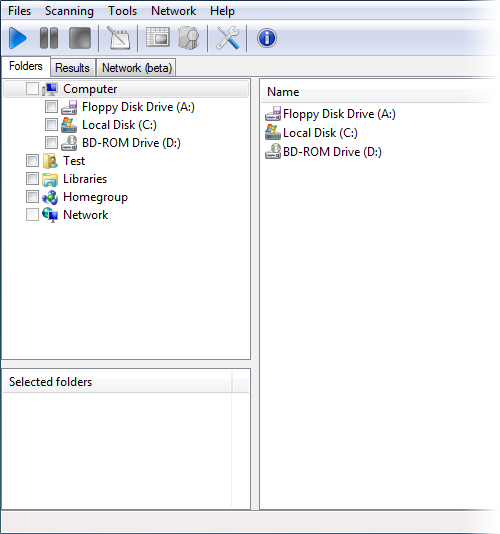The width and height of the screenshot is (500, 534).
Task: Stop the scan with the square stop icon
Action: tap(80, 38)
